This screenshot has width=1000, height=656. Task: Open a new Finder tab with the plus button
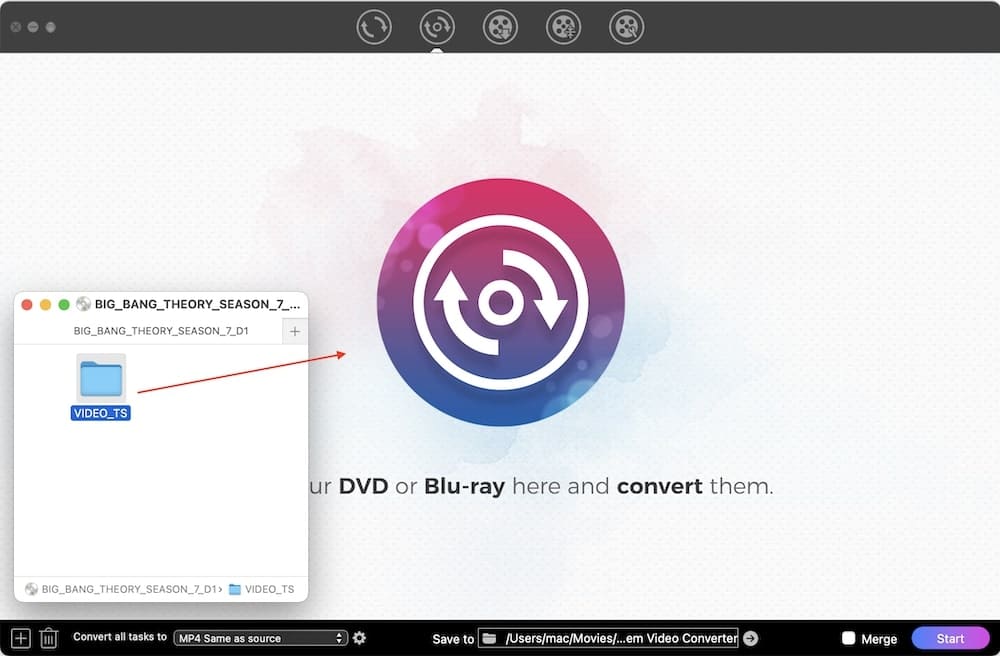295,330
